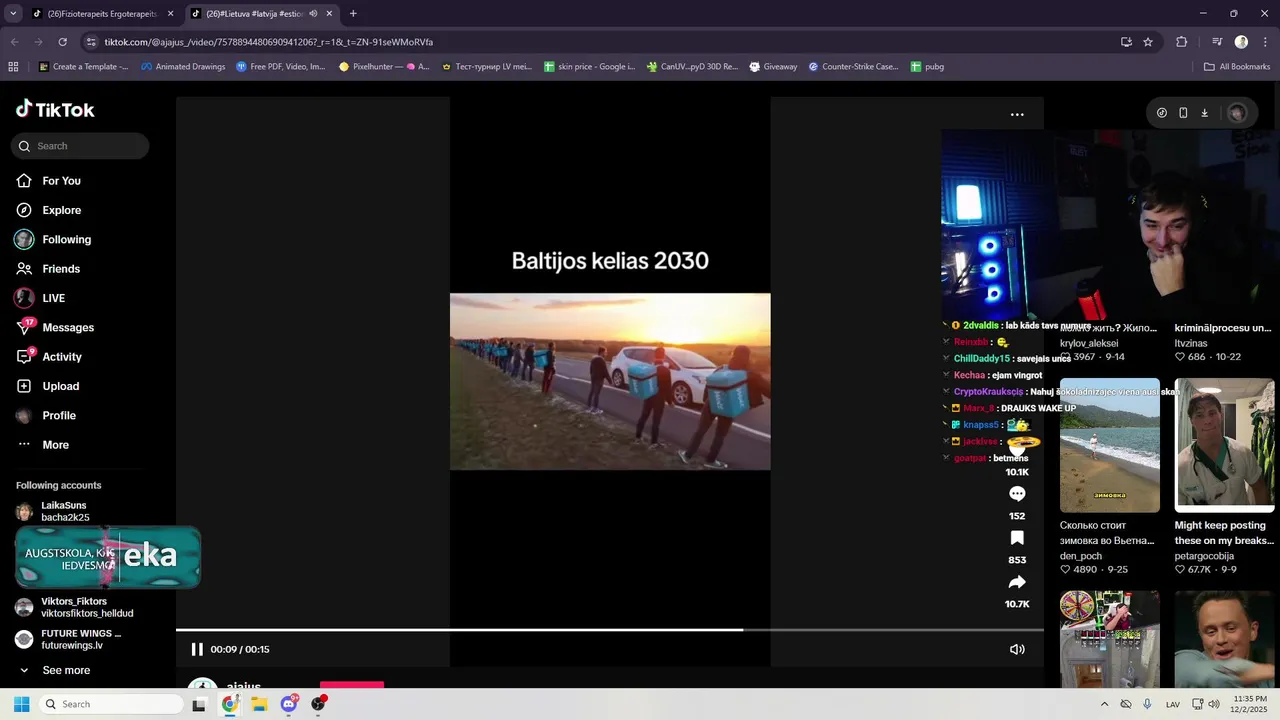Bookmark the video to favorites
This screenshot has height=720, width=1280.
[x=1017, y=538]
